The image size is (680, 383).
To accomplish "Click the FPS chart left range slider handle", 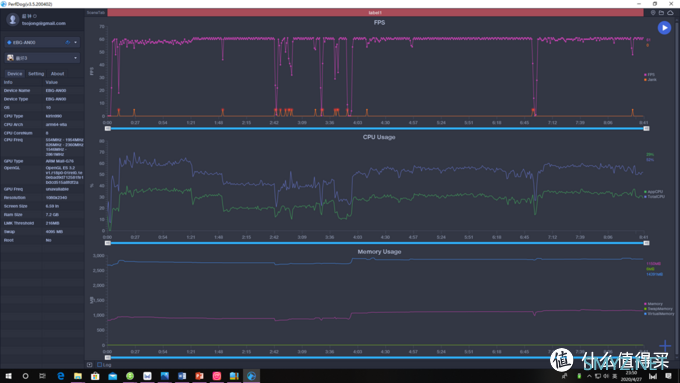I will pos(108,128).
